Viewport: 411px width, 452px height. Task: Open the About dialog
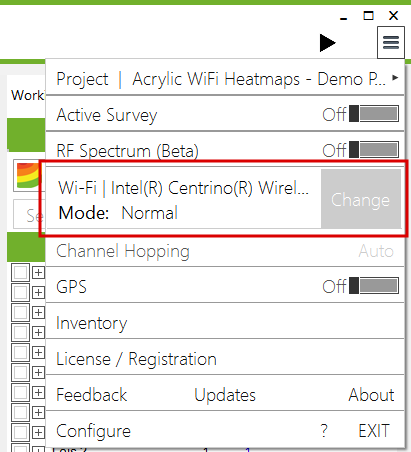pyautogui.click(x=371, y=395)
